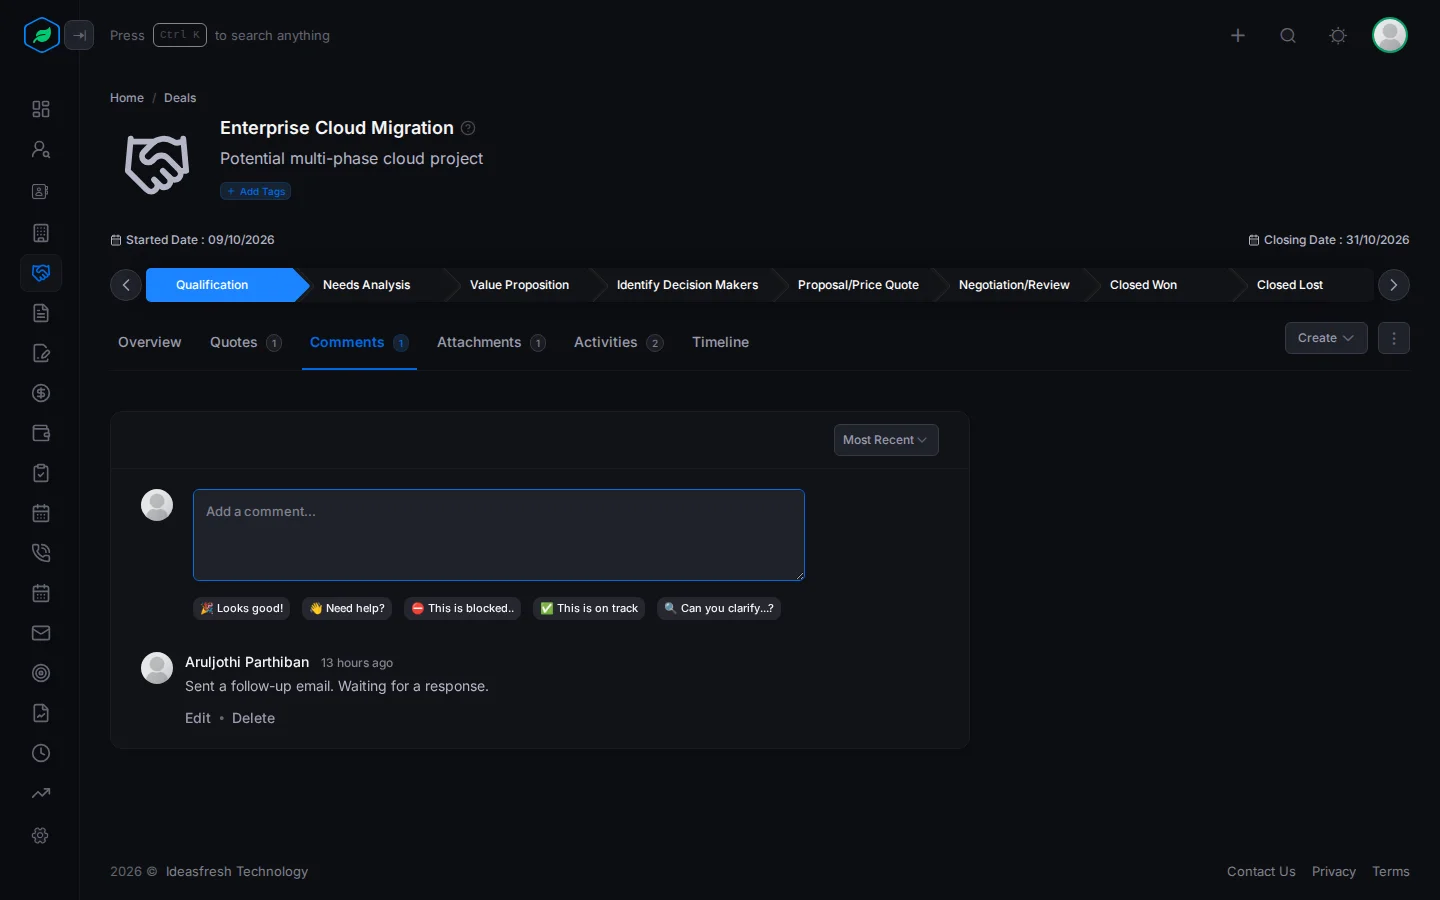The height and width of the screenshot is (900, 1440).
Task: Open the wallet icon in sidebar
Action: [x=41, y=433]
